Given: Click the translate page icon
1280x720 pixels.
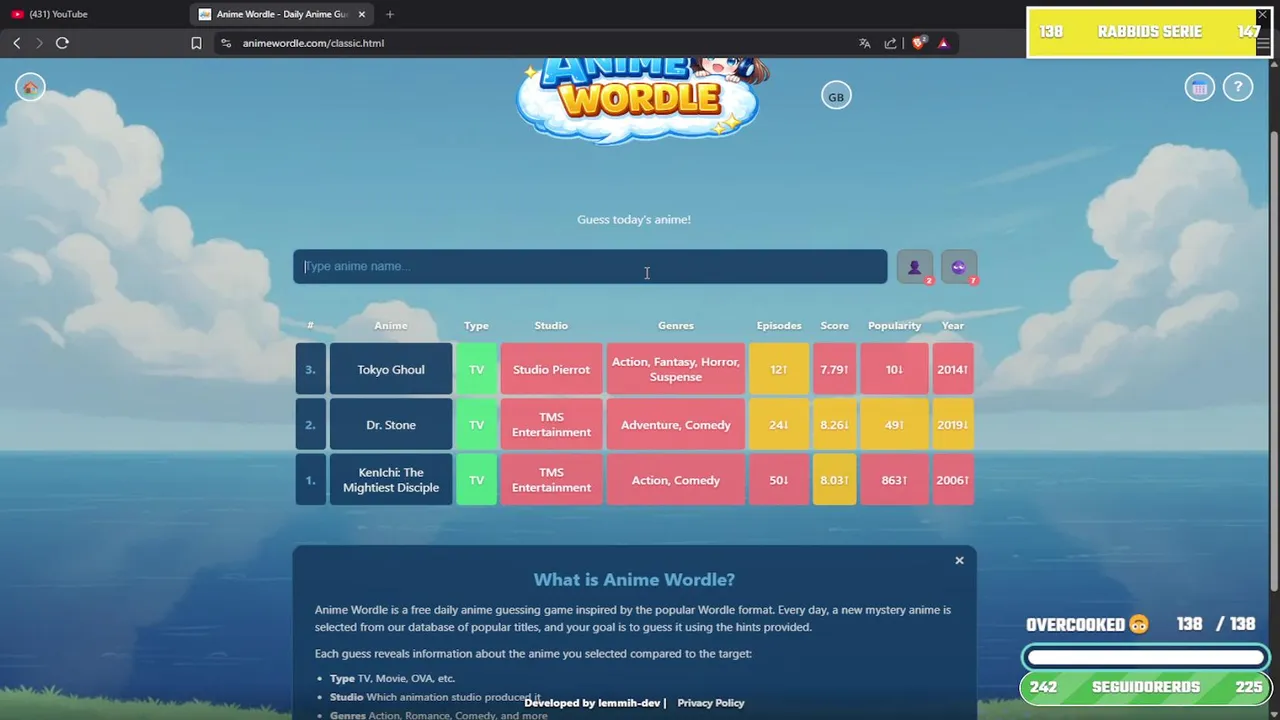Looking at the screenshot, I should point(865,43).
